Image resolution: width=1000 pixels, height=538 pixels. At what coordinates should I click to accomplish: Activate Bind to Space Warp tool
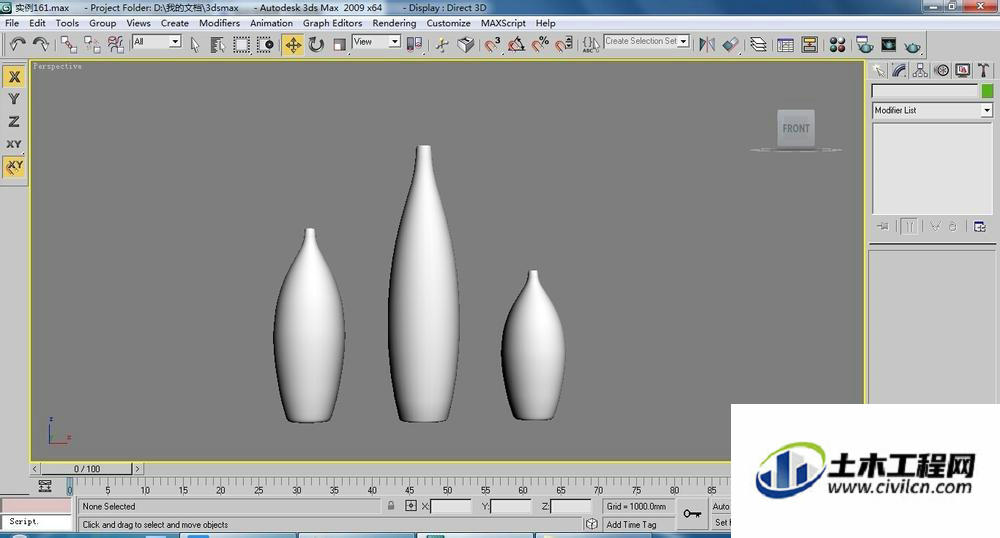(115, 44)
